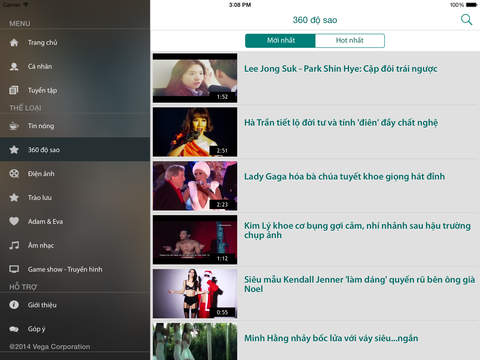Viewport: 480px width, 360px height.
Task: Click the star icon beside Trào lưu
Action: (14, 197)
